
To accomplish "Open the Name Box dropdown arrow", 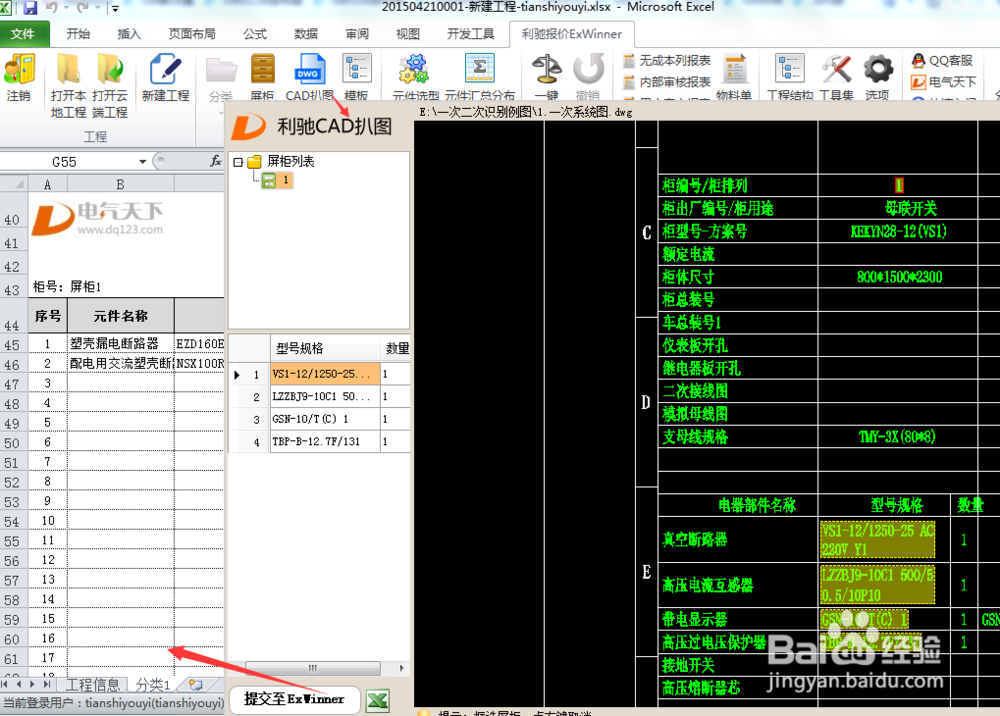I will [142, 162].
